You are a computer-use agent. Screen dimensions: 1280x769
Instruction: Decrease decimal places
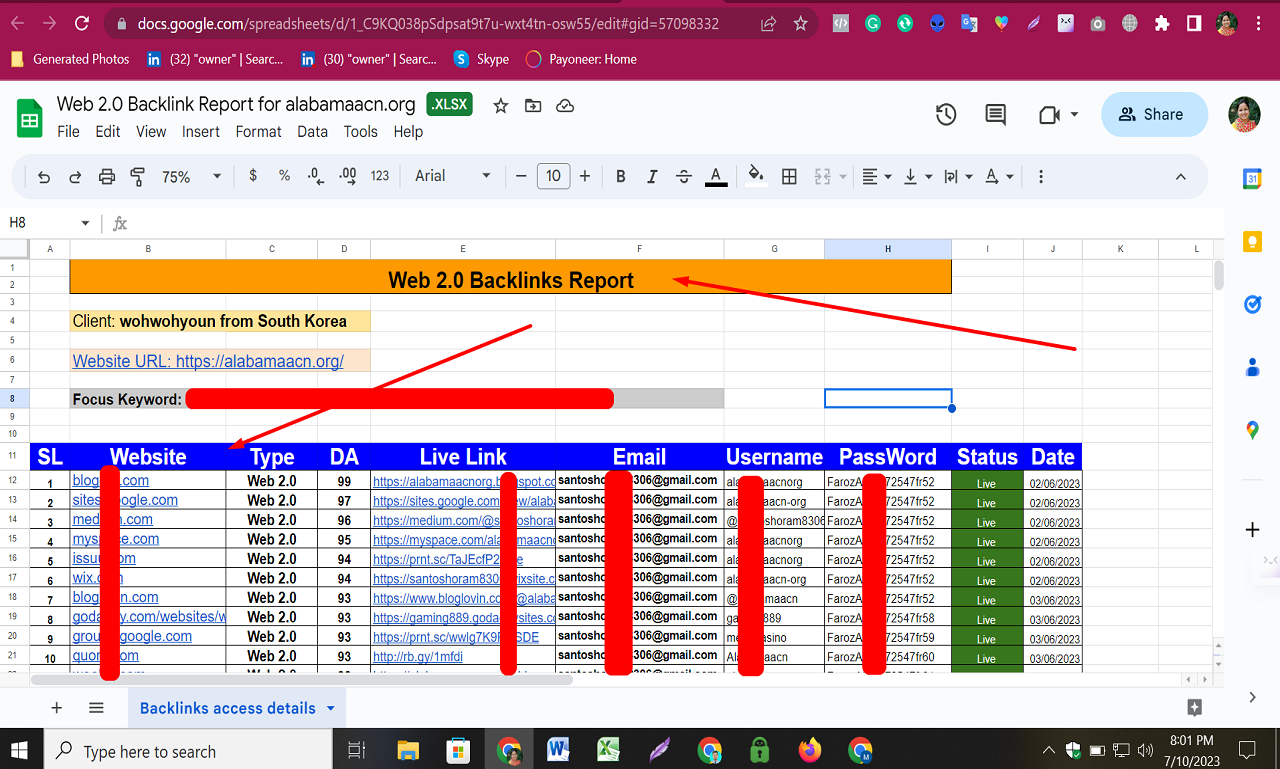pos(316,176)
